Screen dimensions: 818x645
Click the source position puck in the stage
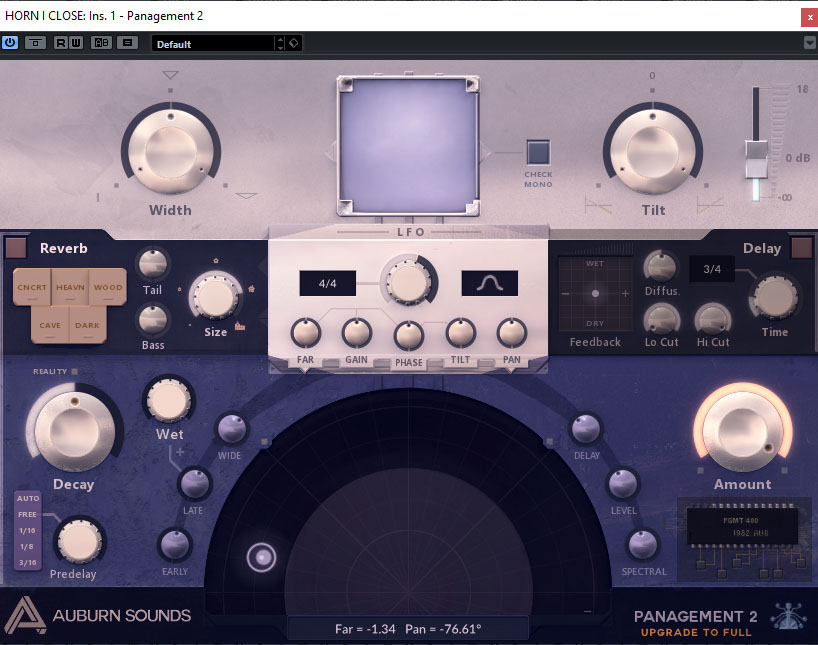point(261,557)
